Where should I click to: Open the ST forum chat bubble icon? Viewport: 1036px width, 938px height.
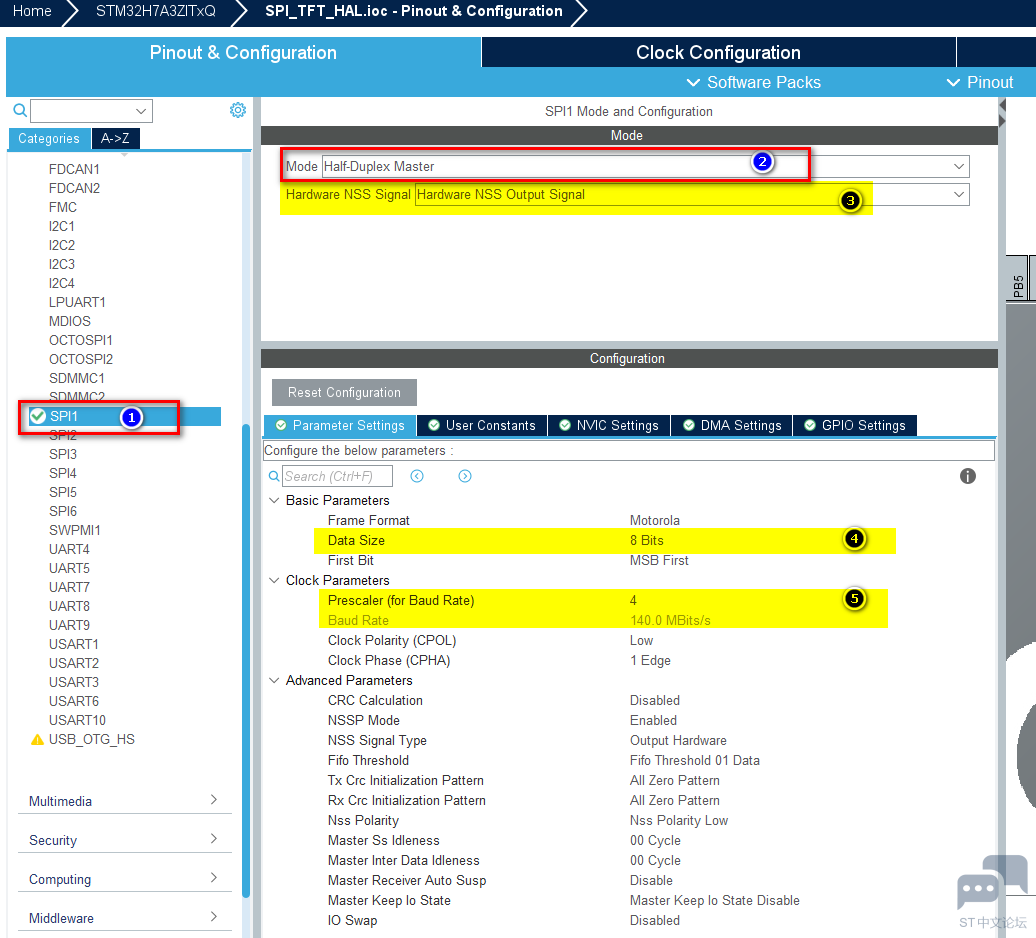(x=992, y=883)
